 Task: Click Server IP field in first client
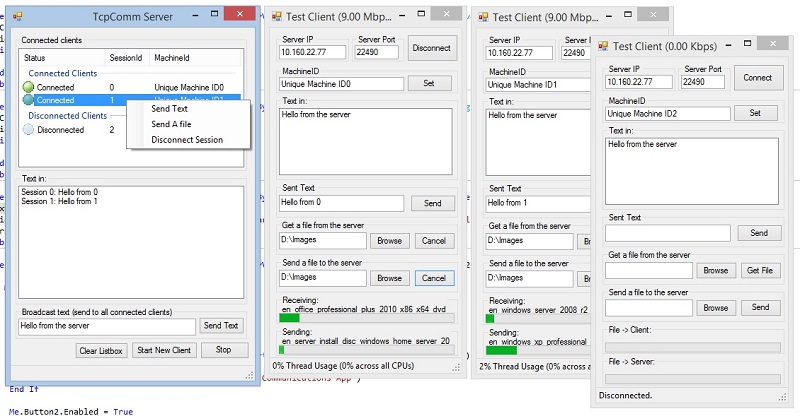coord(312,52)
